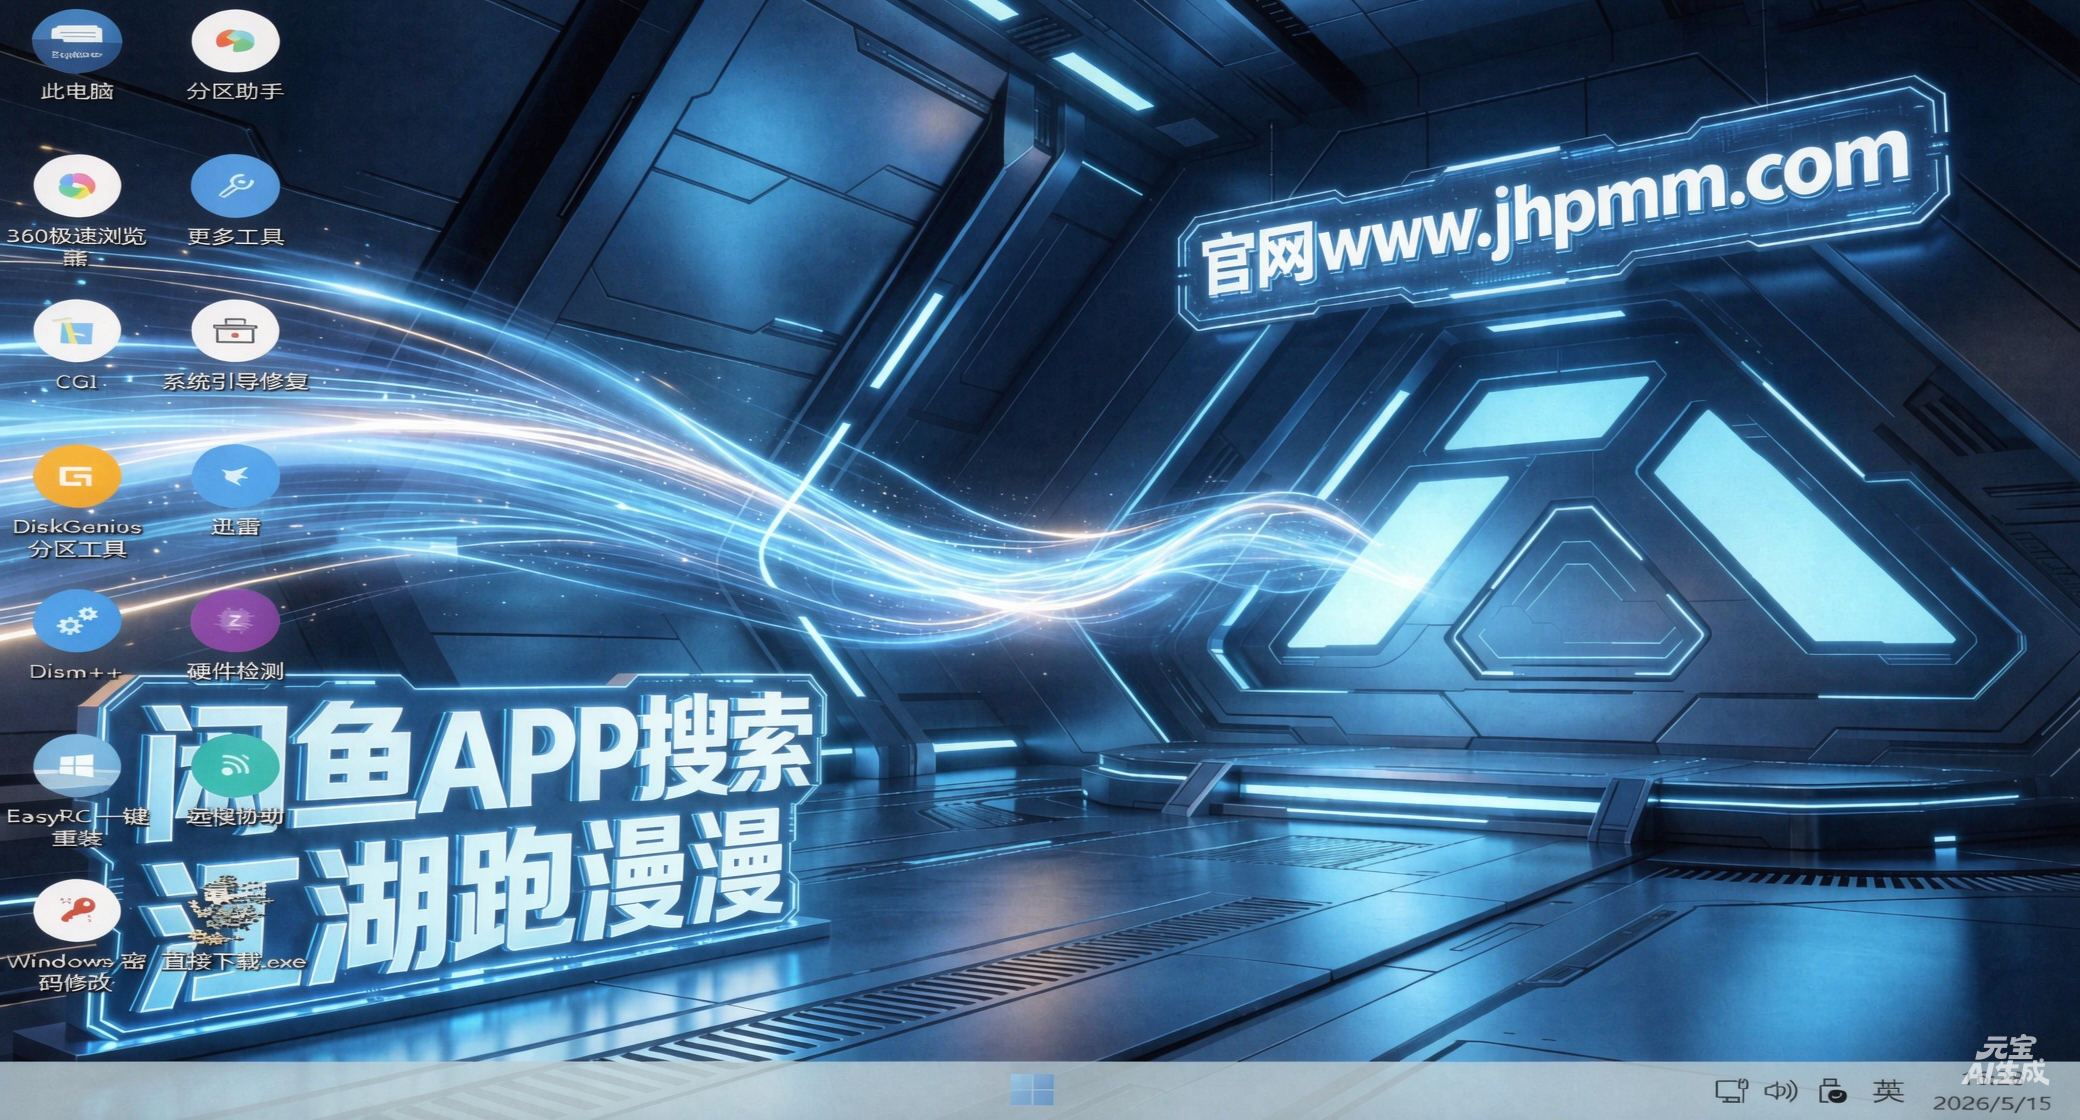
Task: Open the taskbar date and clock
Action: click(x=1991, y=1091)
